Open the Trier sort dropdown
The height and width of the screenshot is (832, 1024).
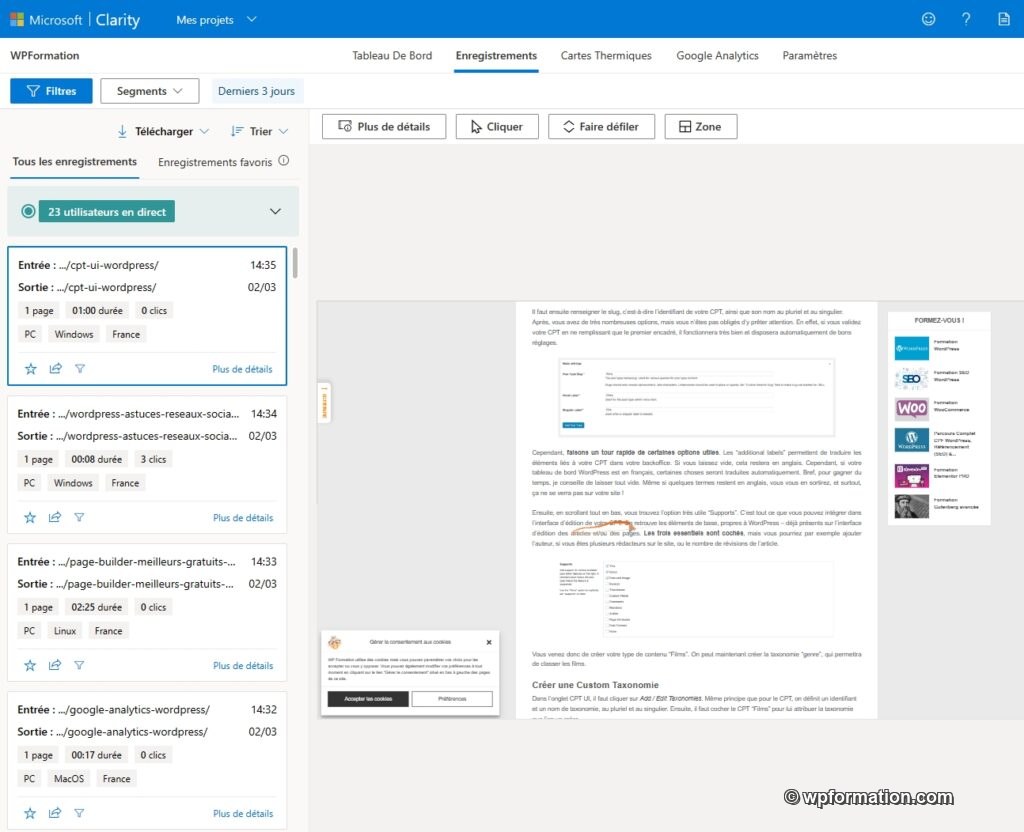pos(259,131)
